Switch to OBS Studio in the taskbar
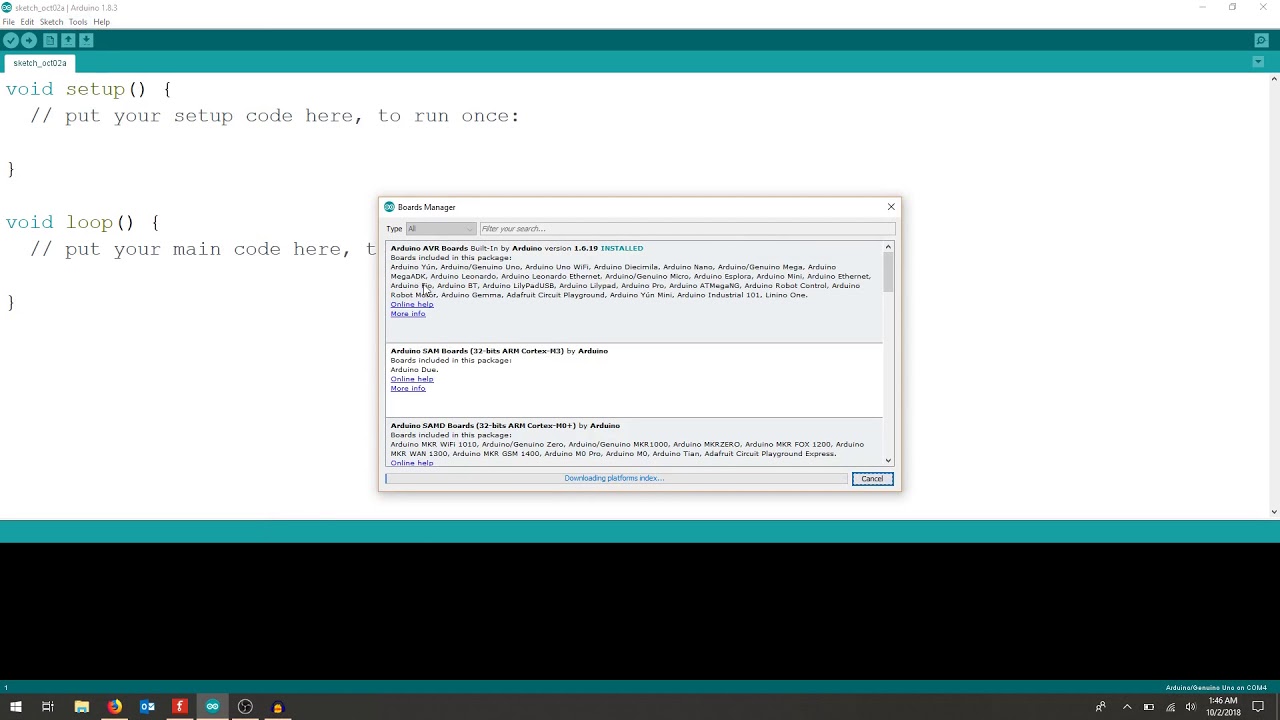 click(x=245, y=707)
